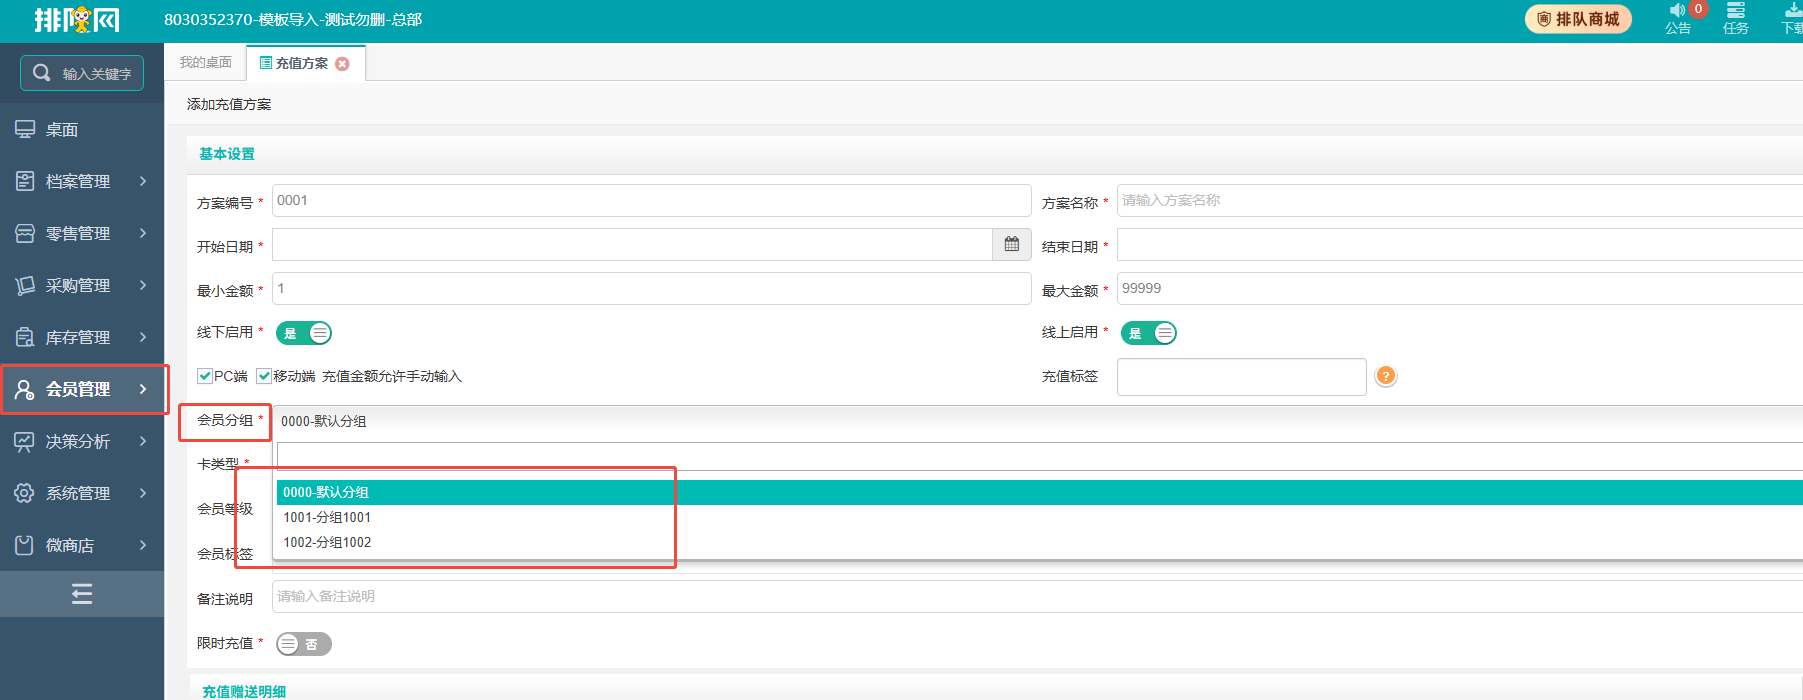The width and height of the screenshot is (1803, 700).
Task: Click the 最大金额 input field
Action: pos(1460,288)
